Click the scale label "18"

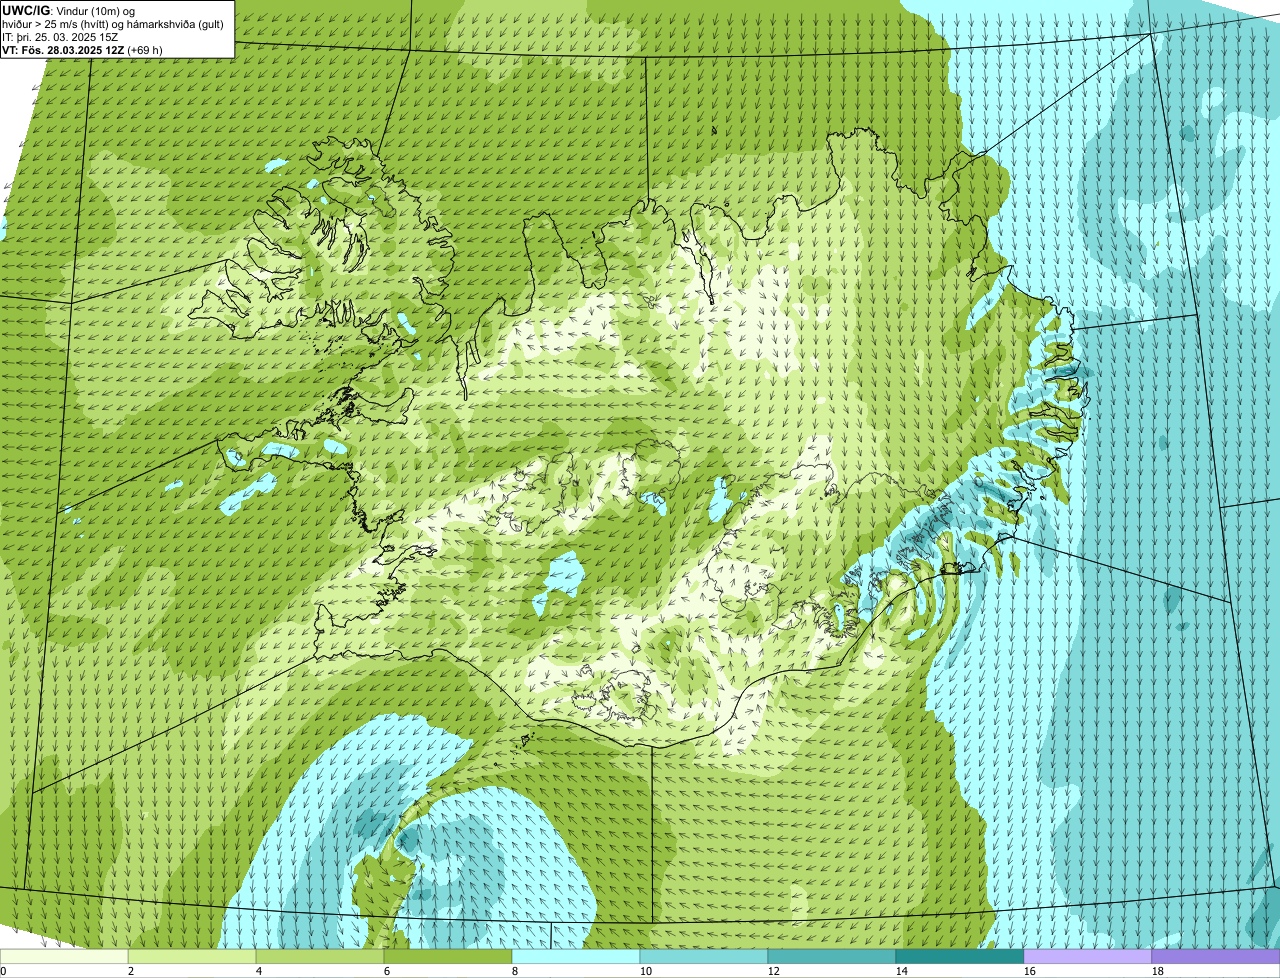[1157, 971]
